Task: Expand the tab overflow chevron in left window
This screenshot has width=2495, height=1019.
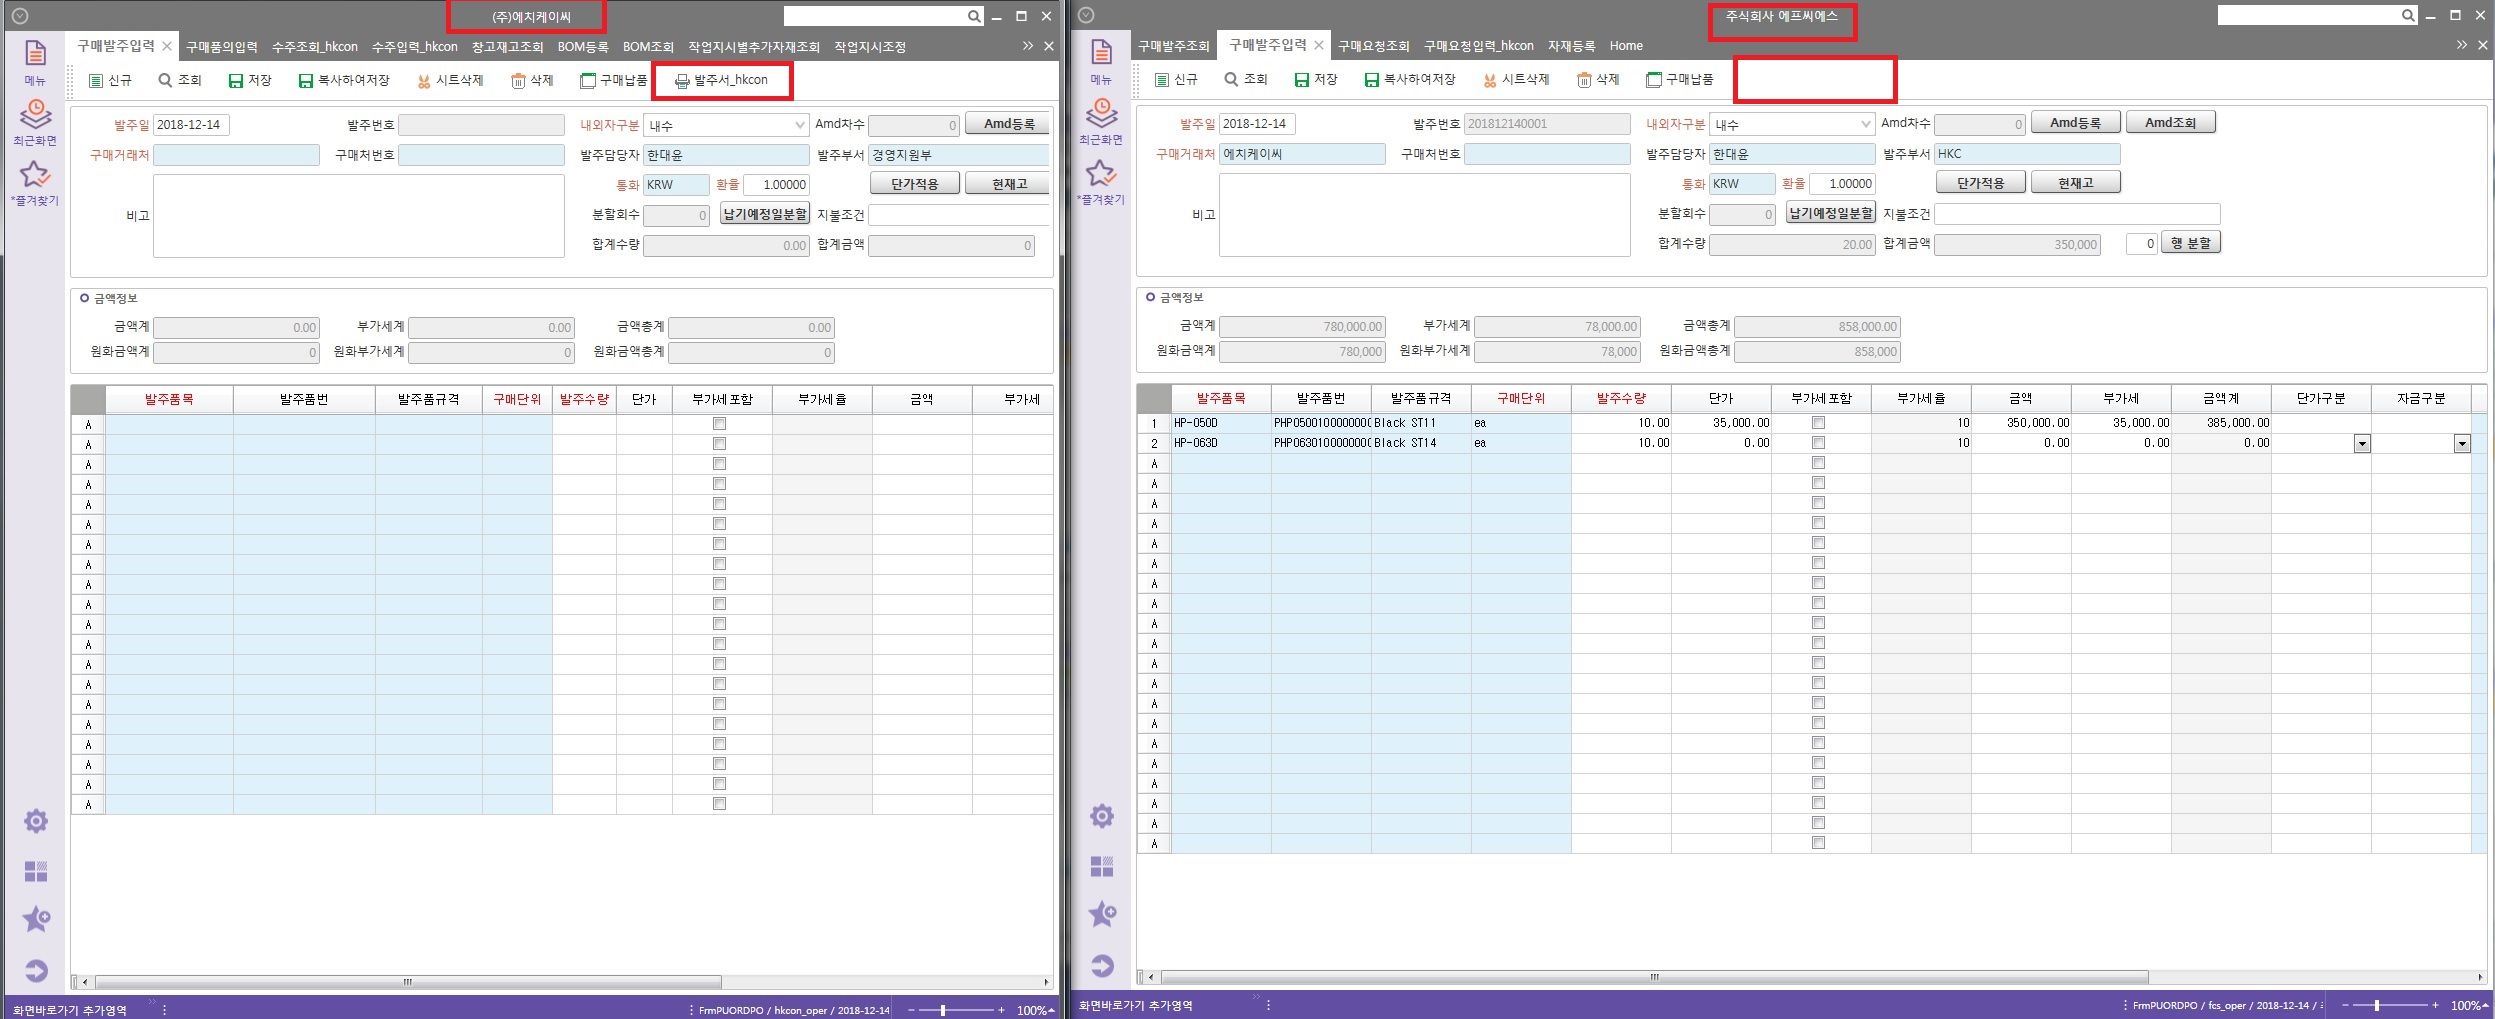Action: (x=1028, y=46)
